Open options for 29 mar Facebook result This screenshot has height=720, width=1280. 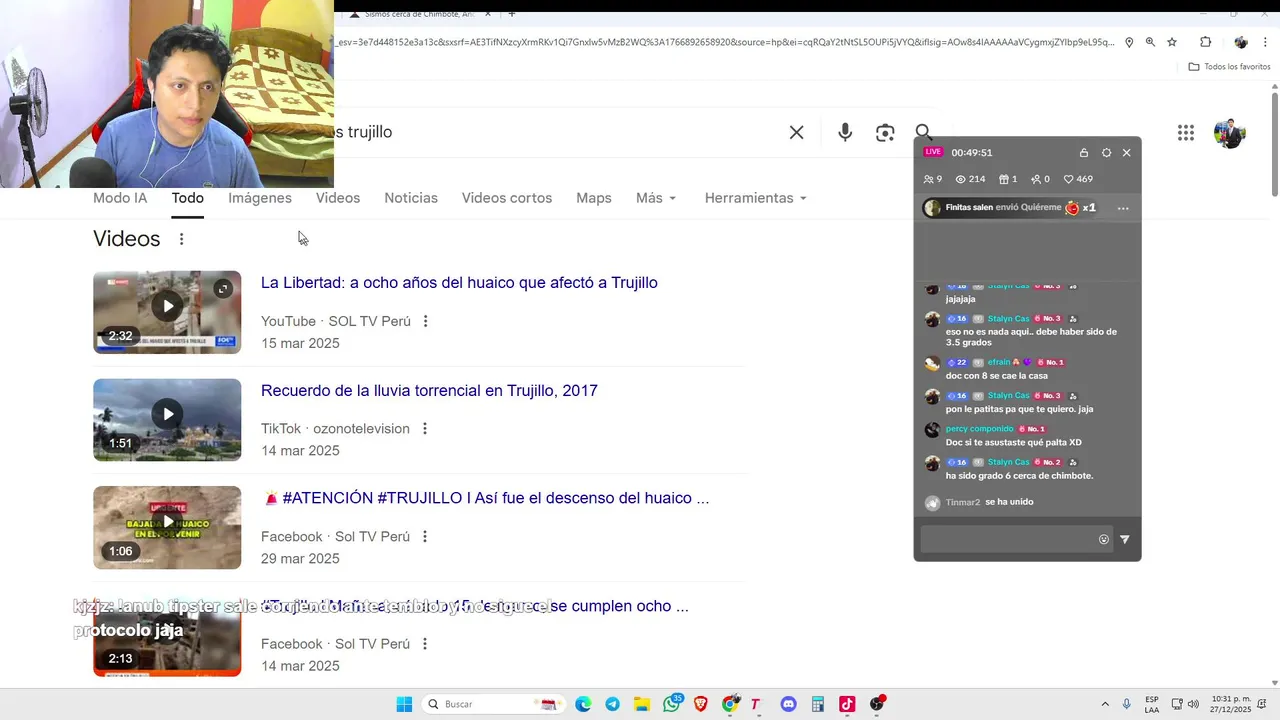coord(424,536)
